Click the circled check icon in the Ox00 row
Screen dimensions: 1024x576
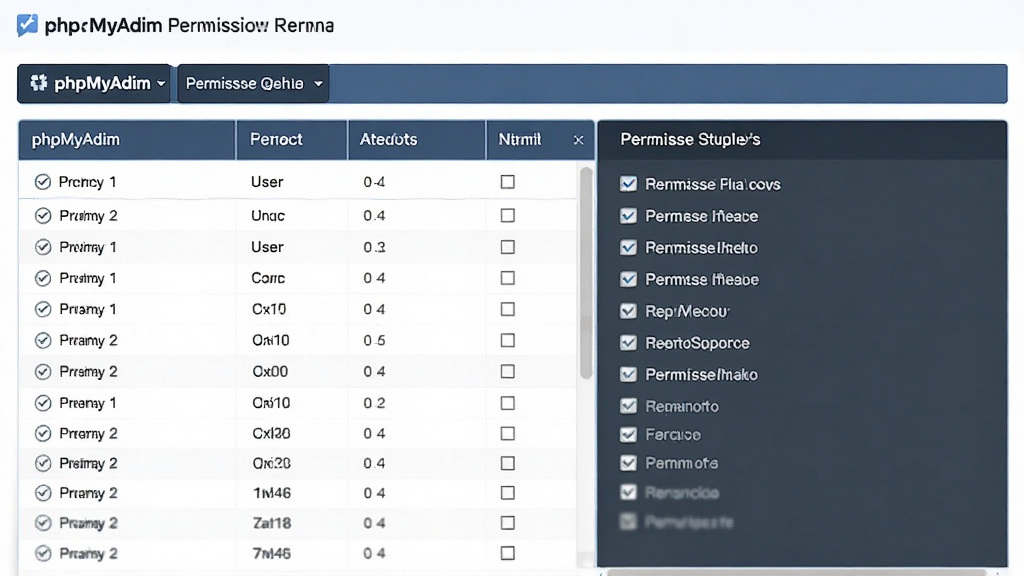click(43, 372)
